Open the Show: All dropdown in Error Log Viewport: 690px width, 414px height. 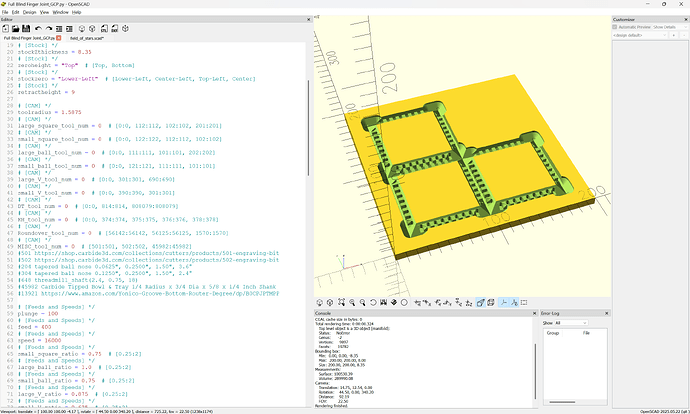pyautogui.click(x=571, y=323)
